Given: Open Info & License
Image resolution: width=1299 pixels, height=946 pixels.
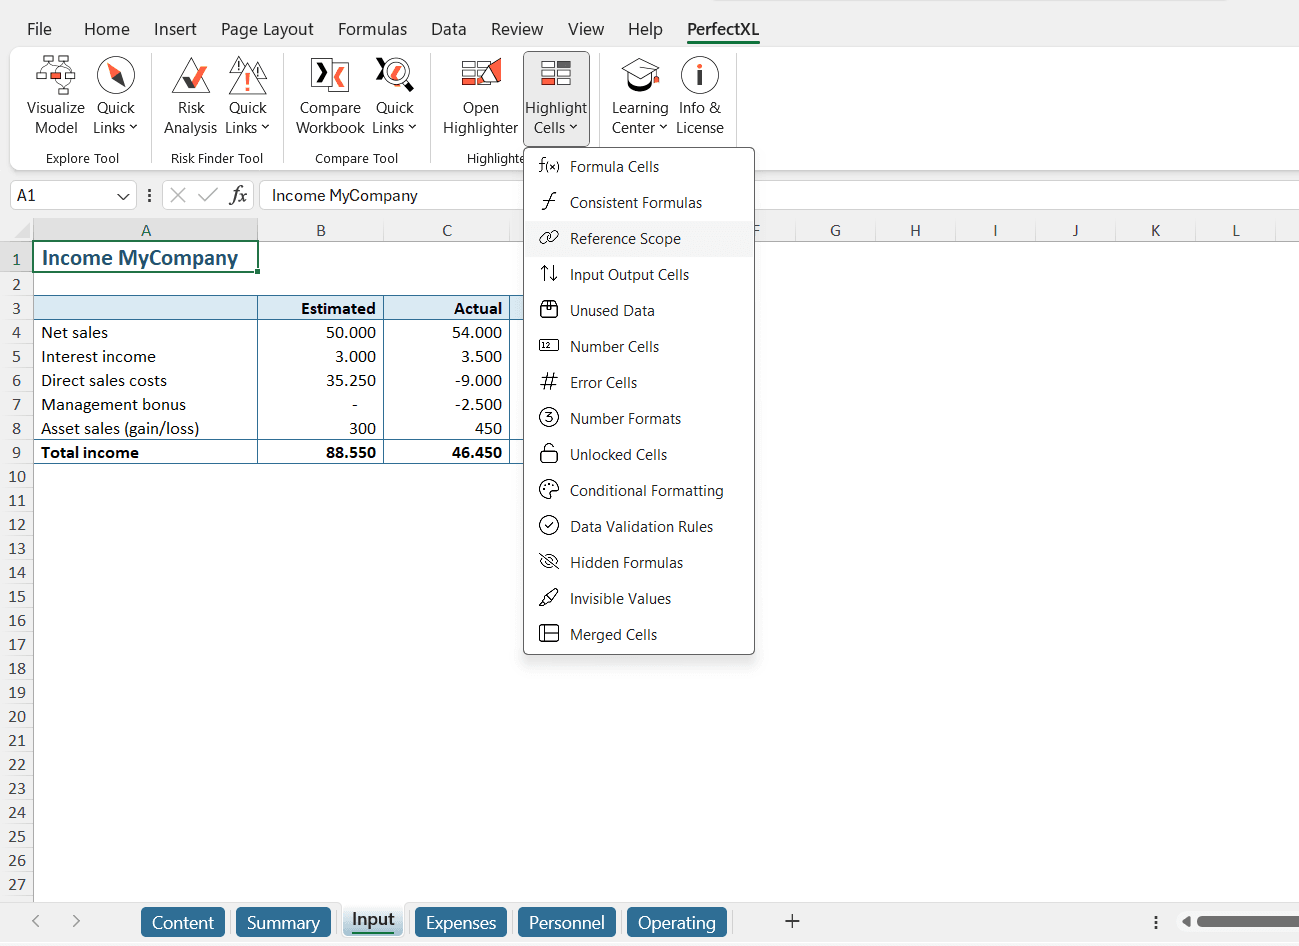Looking at the screenshot, I should [x=699, y=97].
